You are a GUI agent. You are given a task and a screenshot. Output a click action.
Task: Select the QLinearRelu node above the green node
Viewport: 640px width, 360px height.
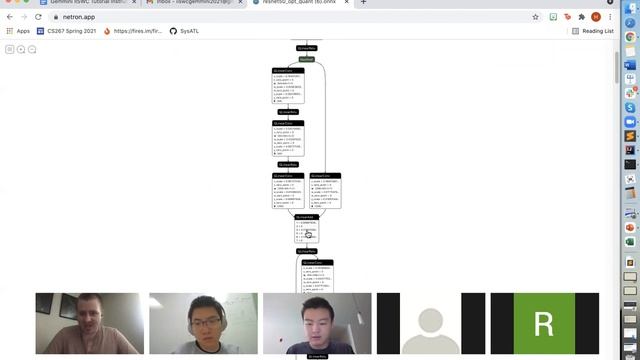pyautogui.click(x=307, y=48)
